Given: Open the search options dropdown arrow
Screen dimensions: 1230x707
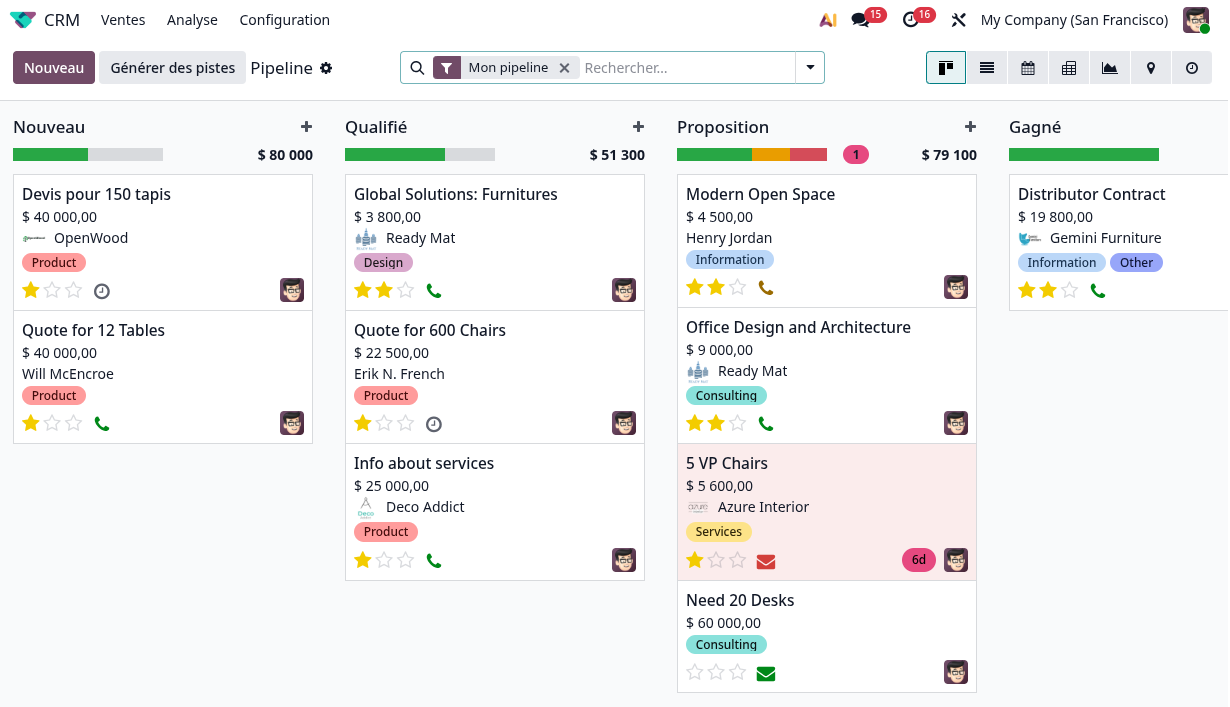Looking at the screenshot, I should point(810,67).
